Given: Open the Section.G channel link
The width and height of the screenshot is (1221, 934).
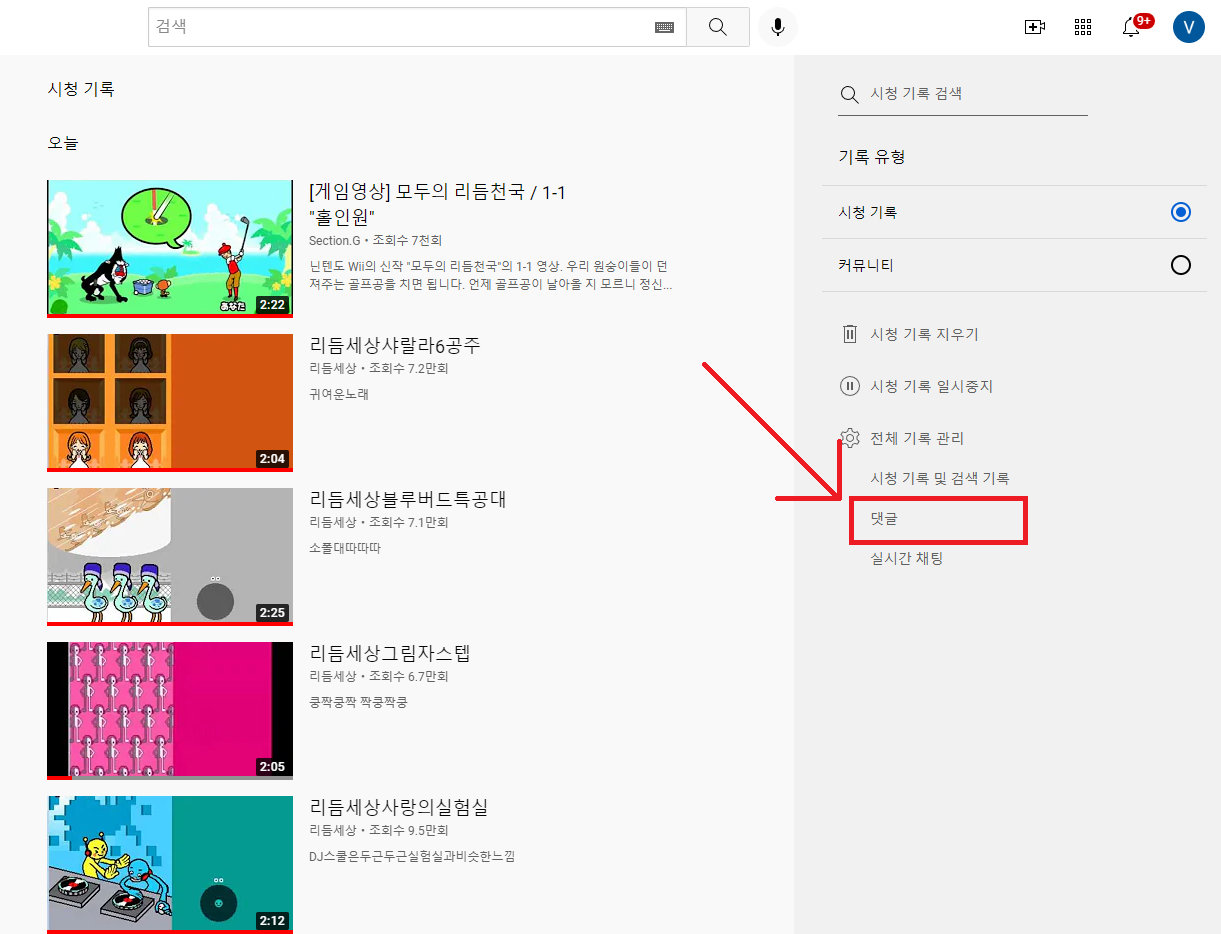Looking at the screenshot, I should [334, 240].
